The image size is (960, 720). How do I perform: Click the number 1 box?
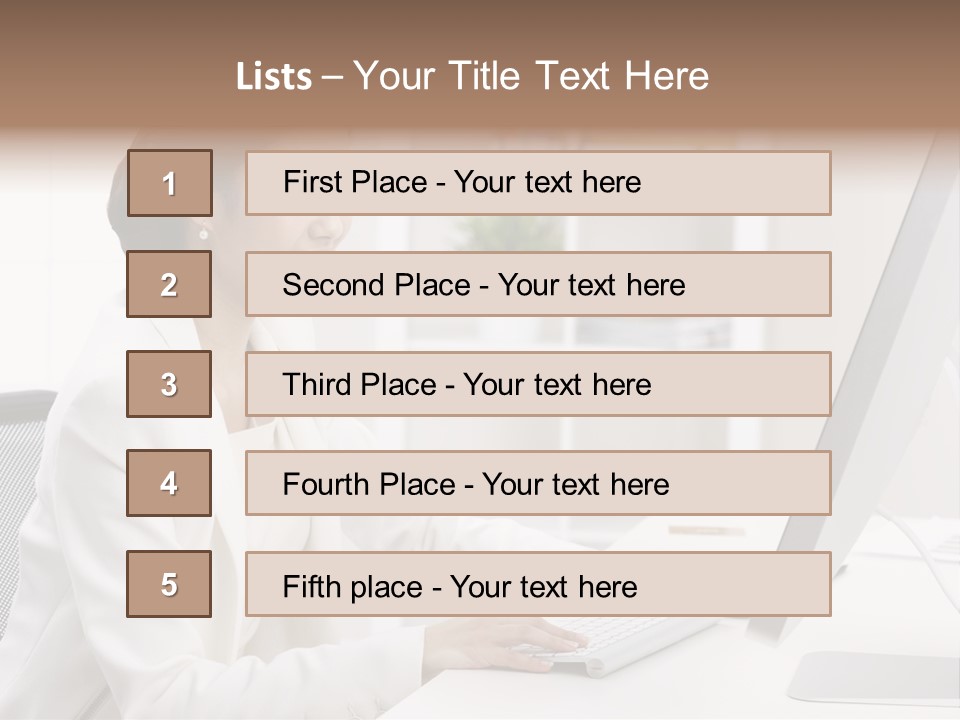pyautogui.click(x=170, y=183)
